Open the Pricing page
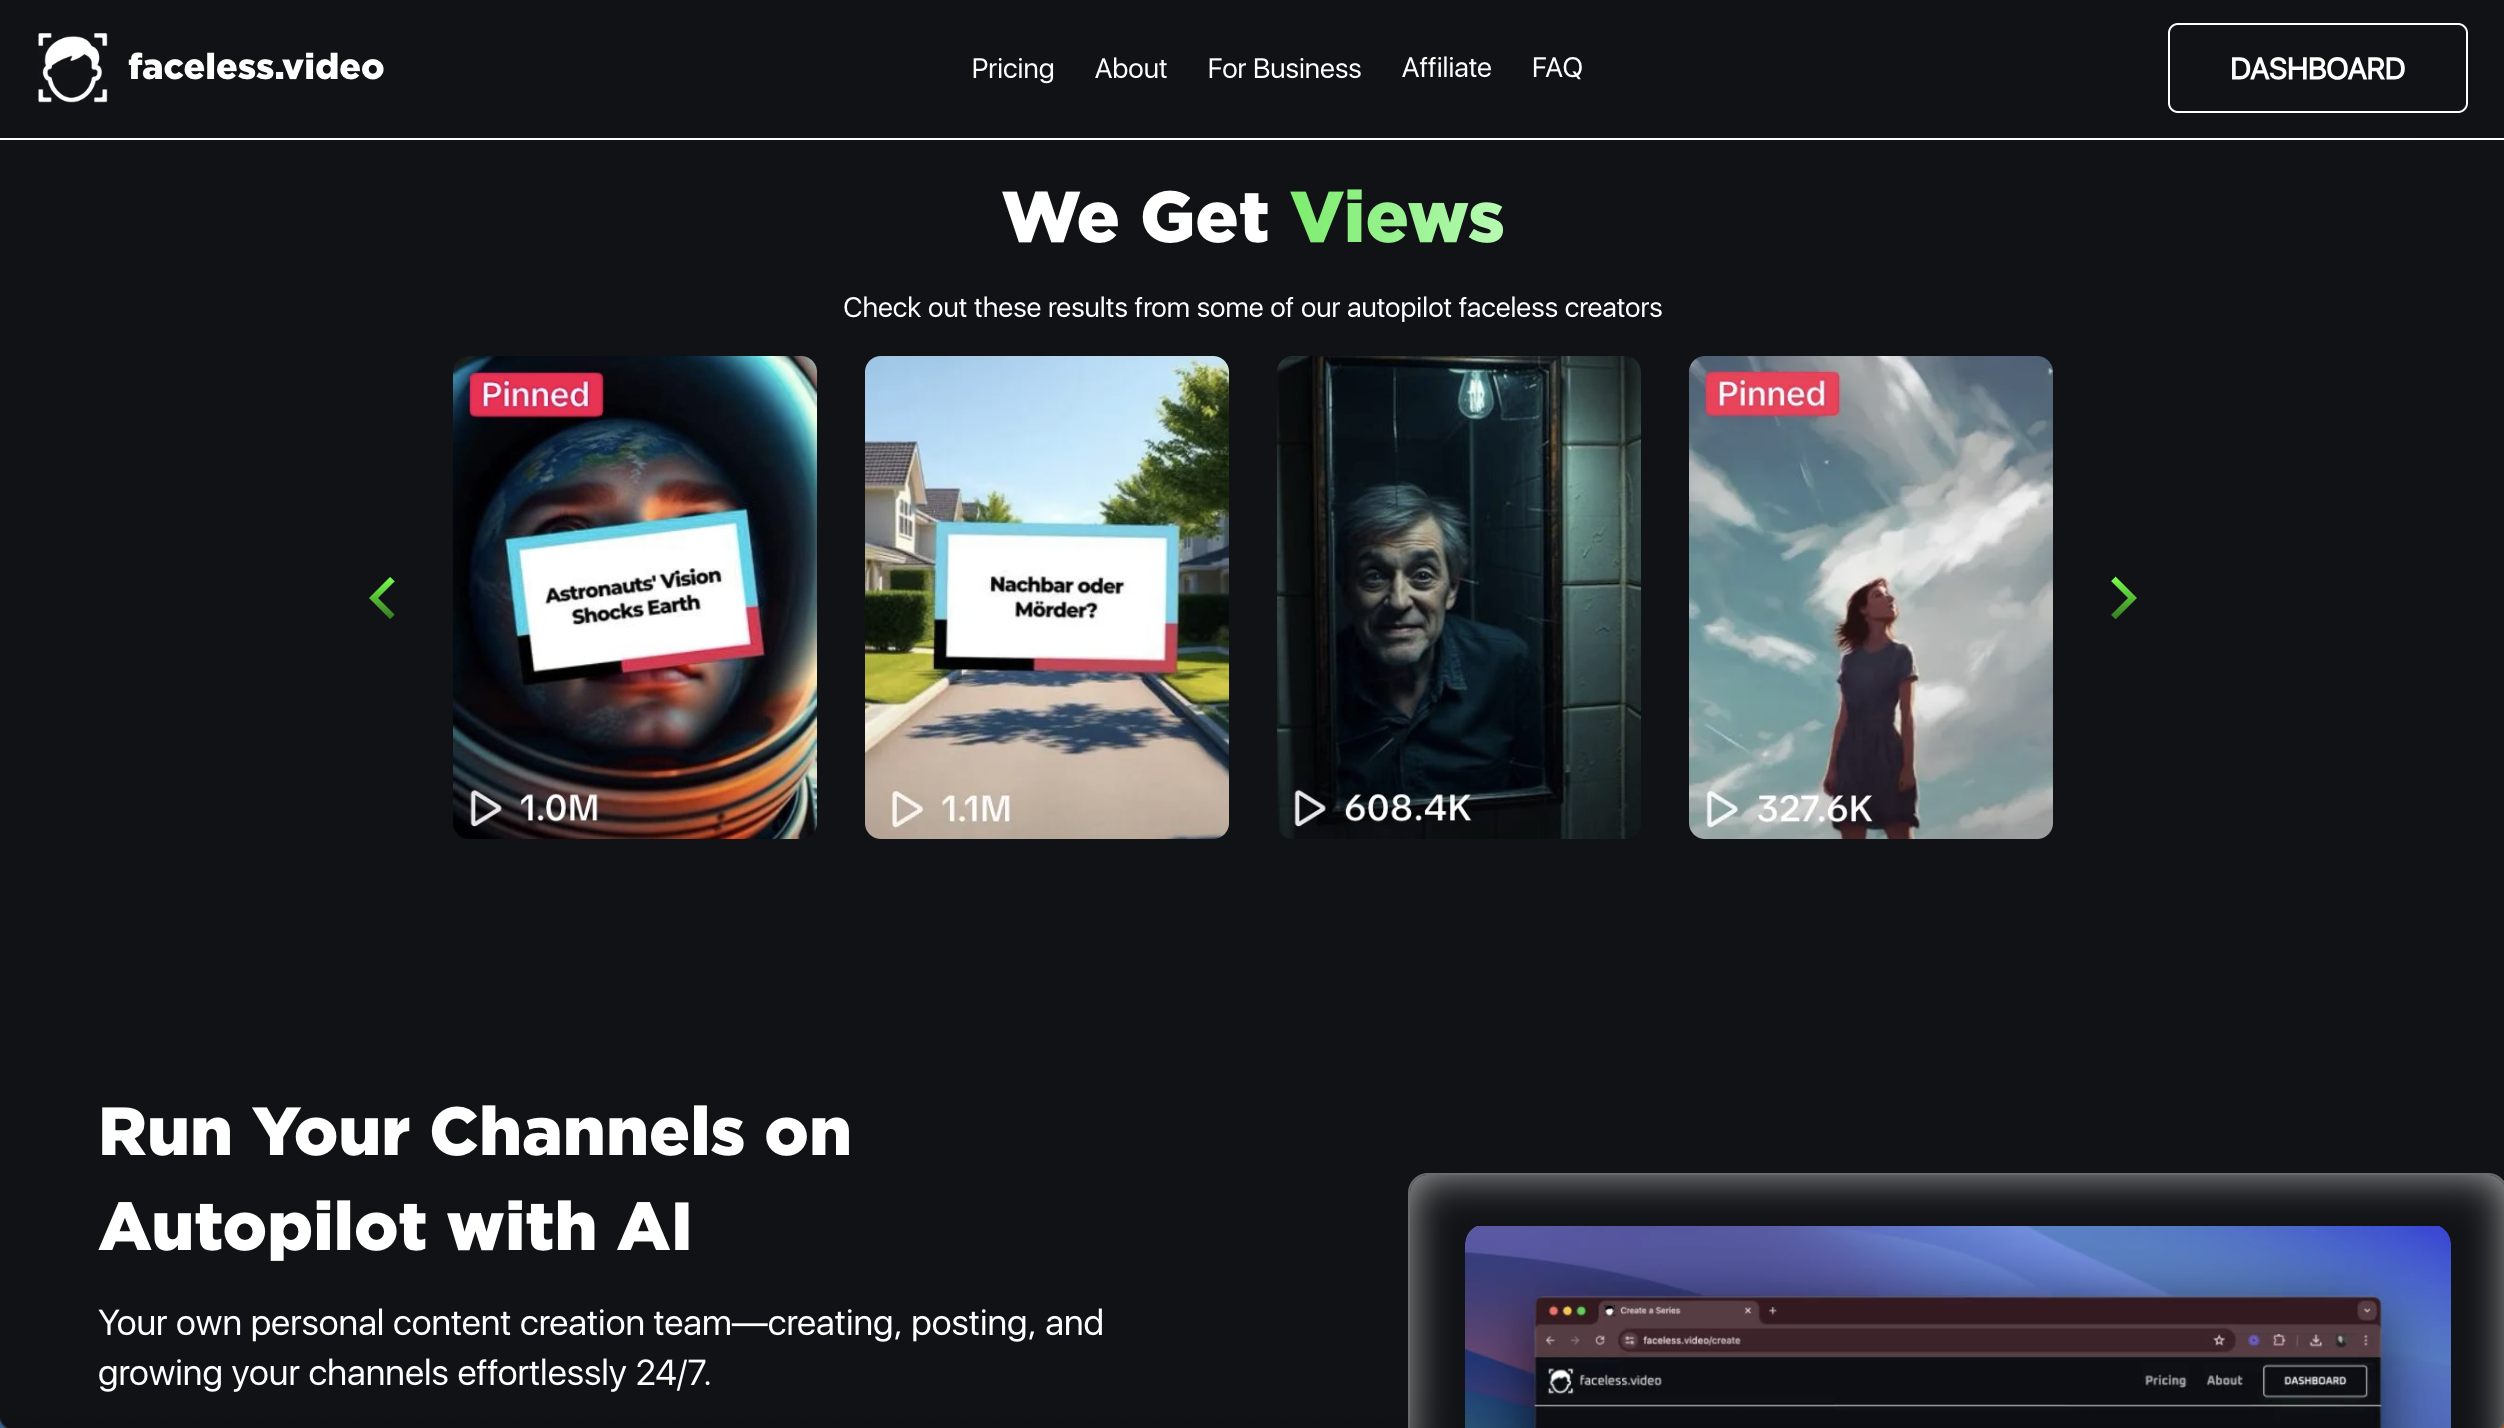The image size is (2504, 1428). (1012, 68)
